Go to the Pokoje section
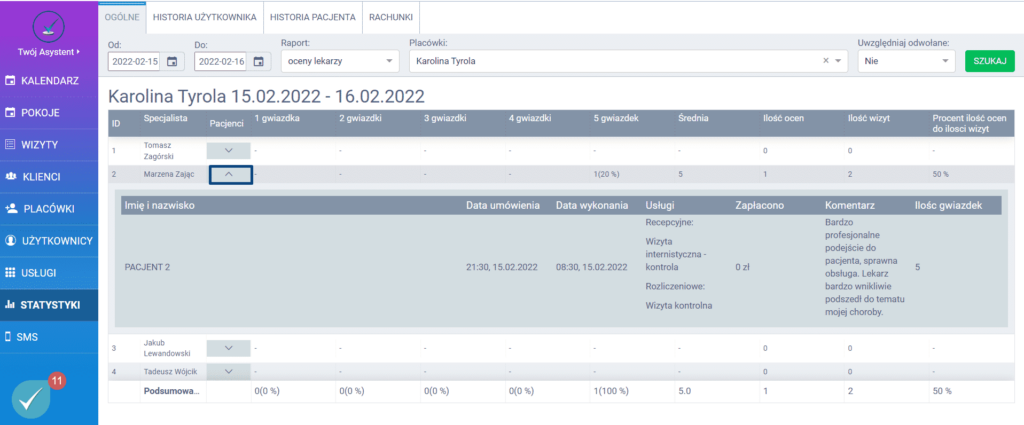The height and width of the screenshot is (425, 1024). click(x=49, y=112)
